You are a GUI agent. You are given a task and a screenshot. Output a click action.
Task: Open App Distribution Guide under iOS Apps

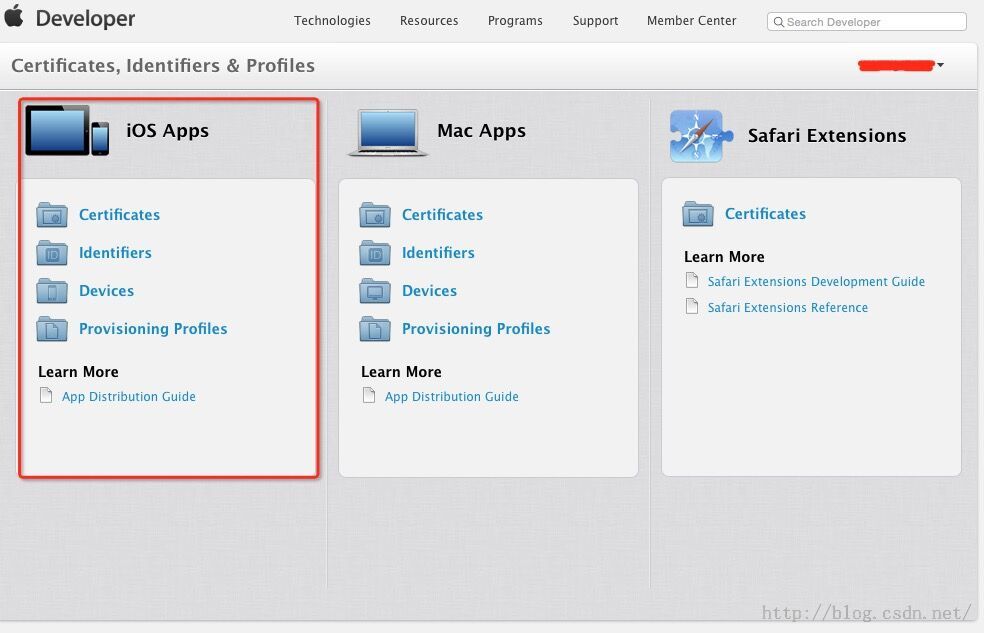click(x=129, y=396)
